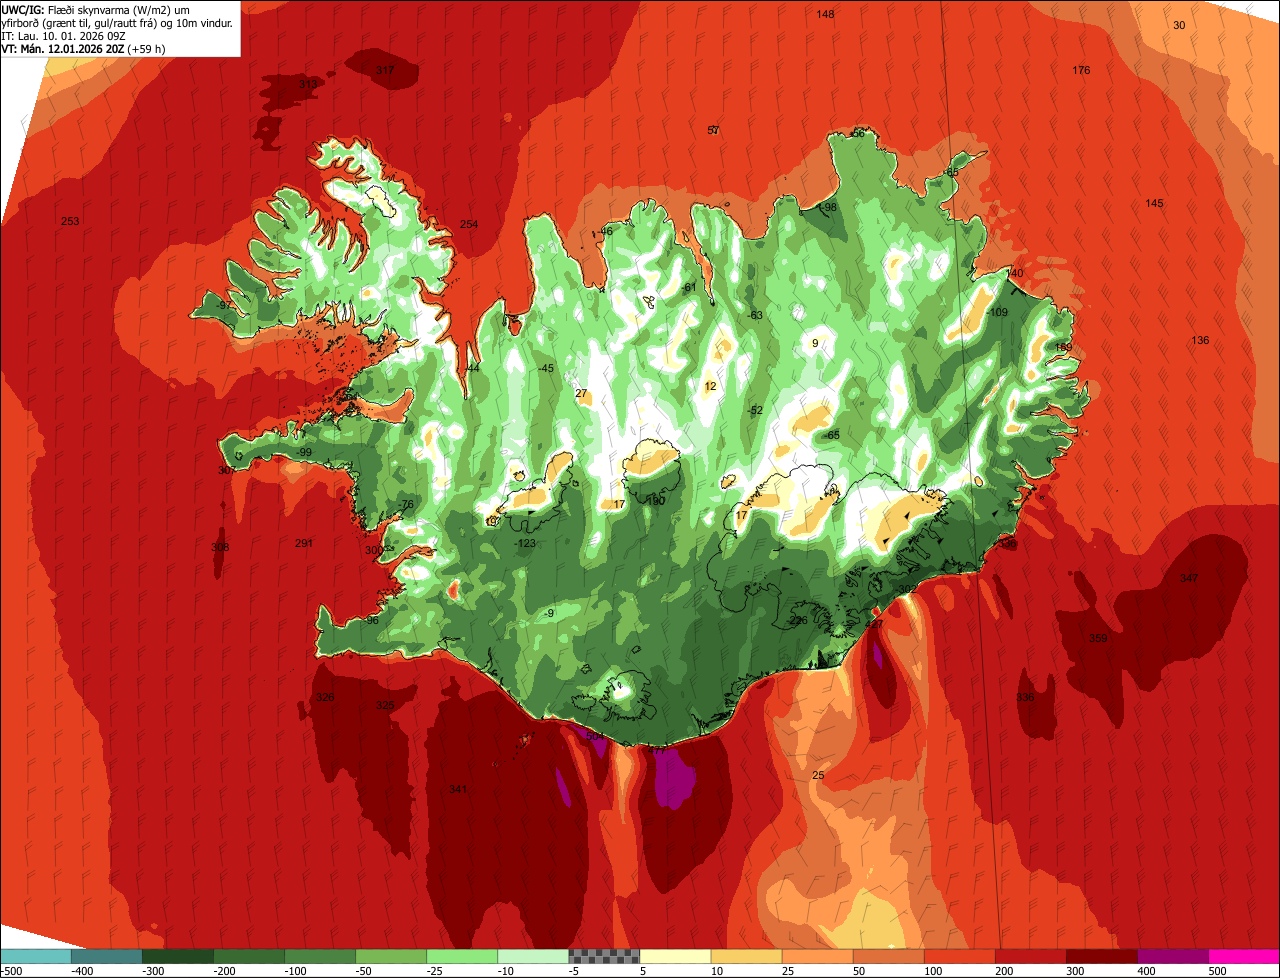Click the value -46 on the north coast
Screen dimensions: 1280x978
point(604,231)
